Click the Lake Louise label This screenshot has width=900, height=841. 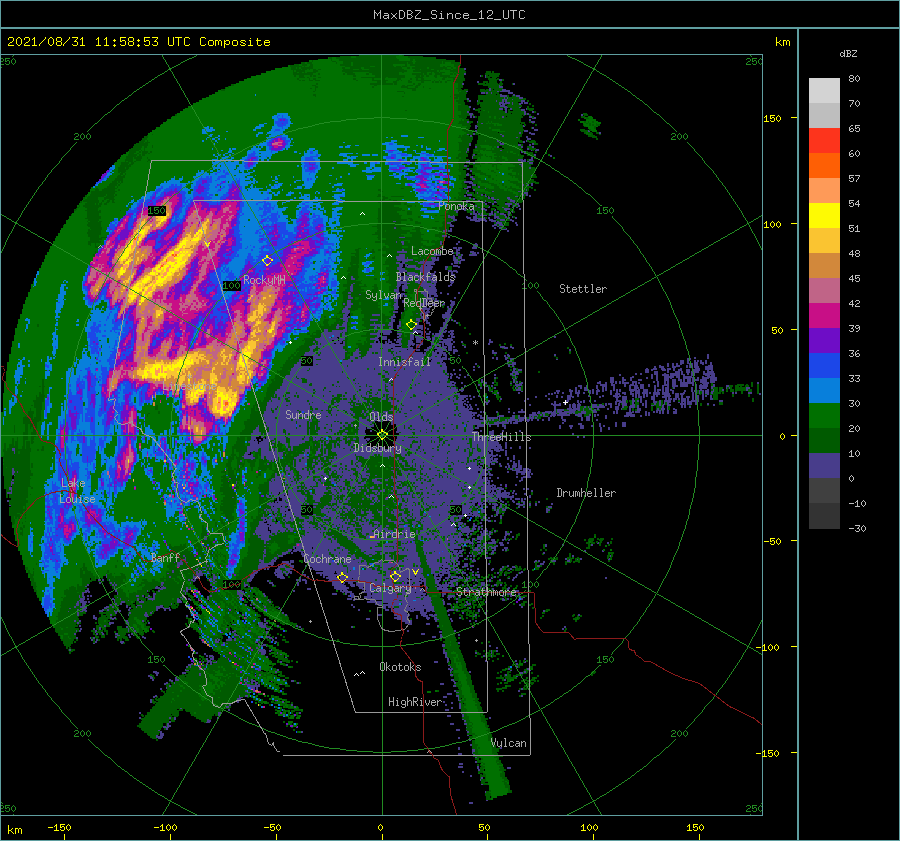click(77, 491)
